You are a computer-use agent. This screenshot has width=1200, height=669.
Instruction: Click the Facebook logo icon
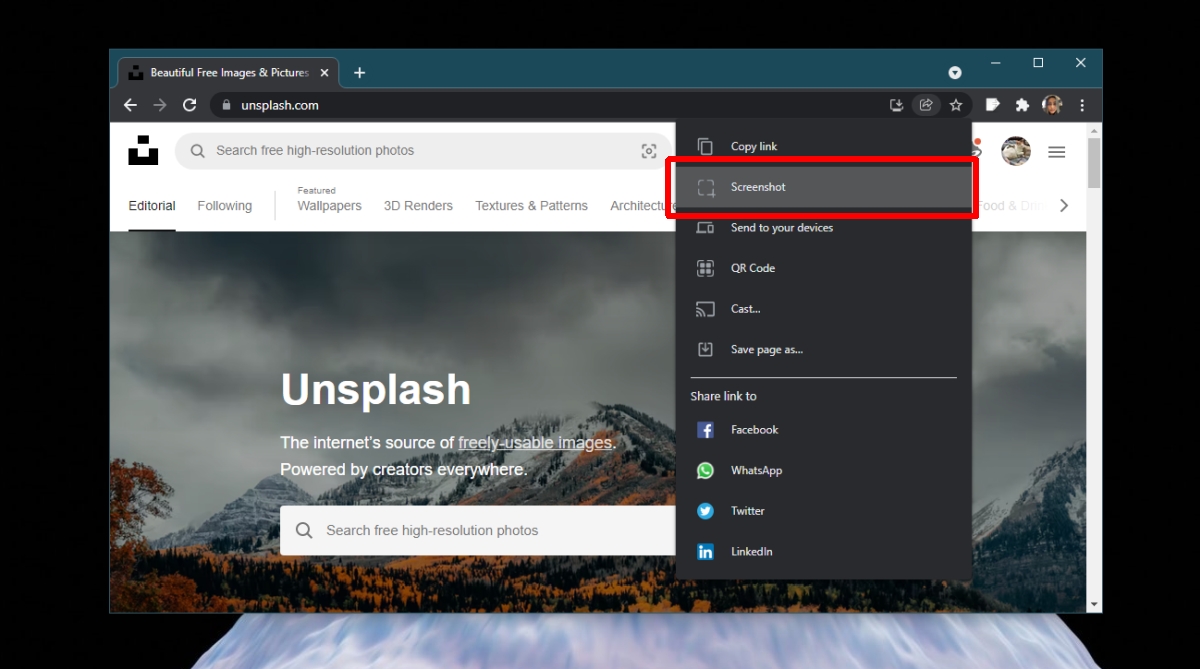(x=705, y=430)
